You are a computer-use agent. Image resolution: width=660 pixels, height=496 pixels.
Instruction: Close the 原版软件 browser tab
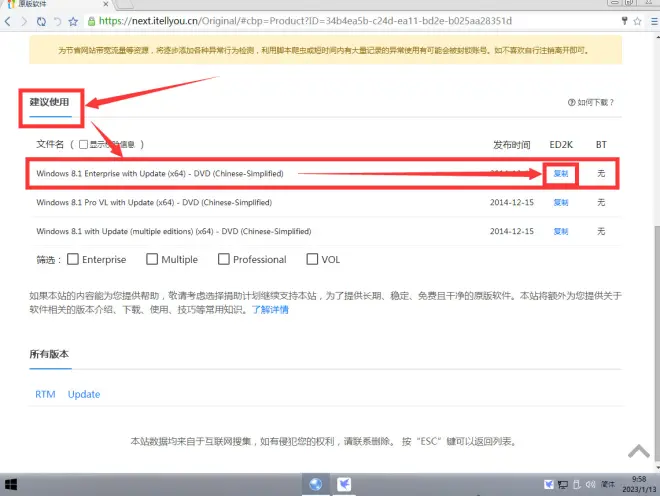(x=106, y=4)
